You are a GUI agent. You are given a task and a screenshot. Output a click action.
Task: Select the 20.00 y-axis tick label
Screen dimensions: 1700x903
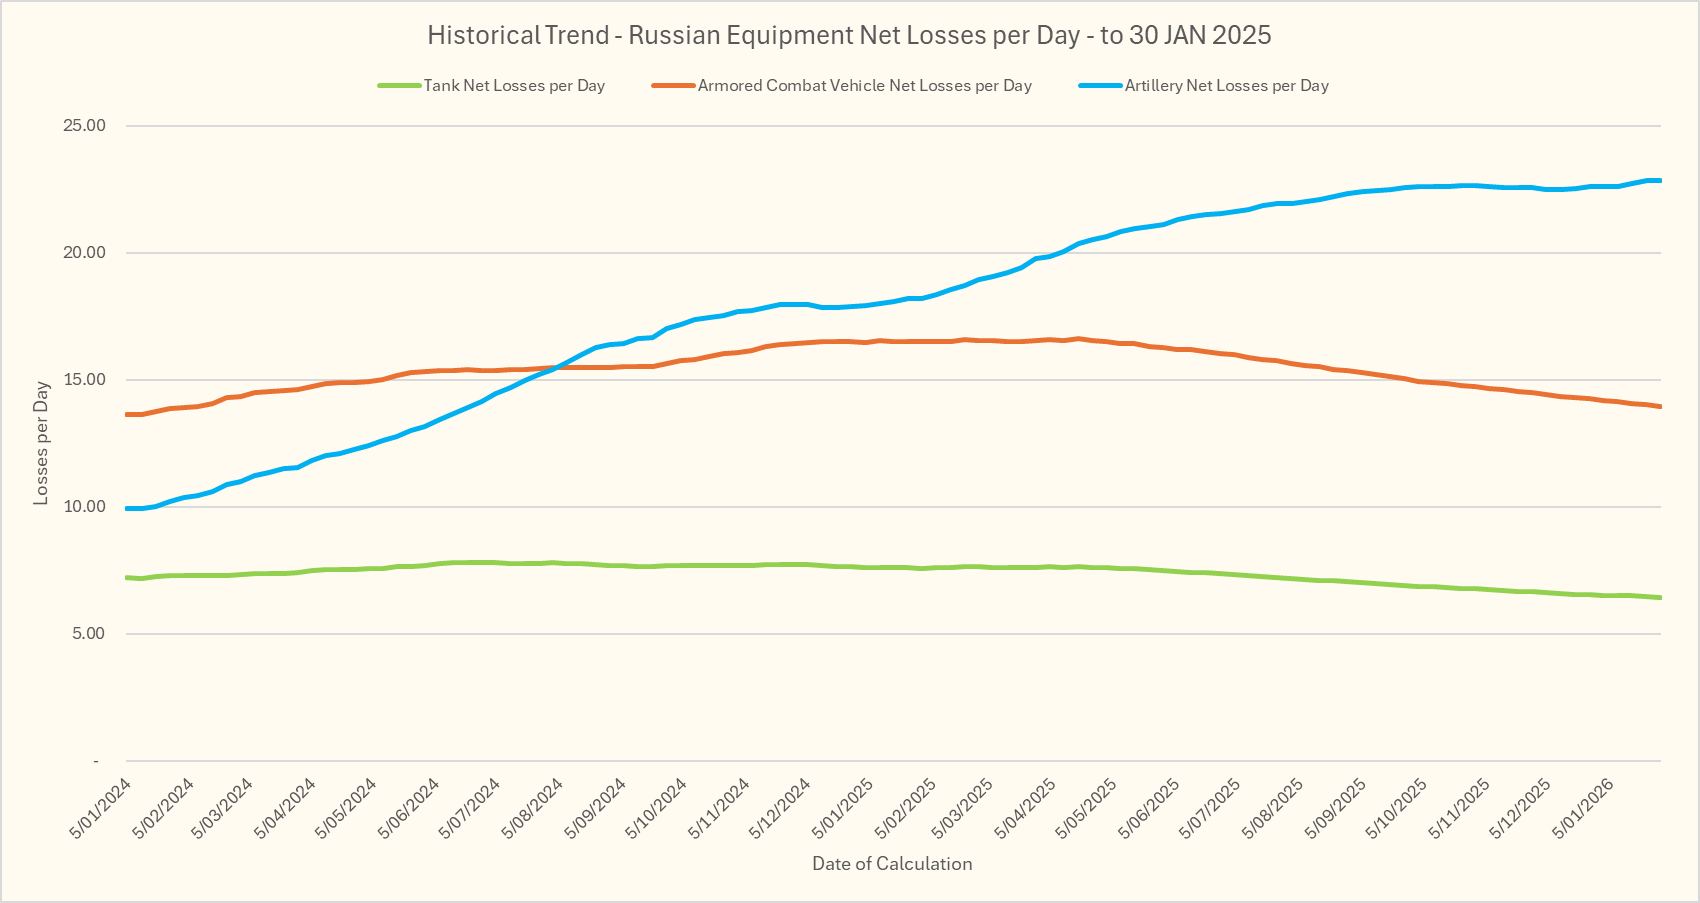tap(84, 253)
